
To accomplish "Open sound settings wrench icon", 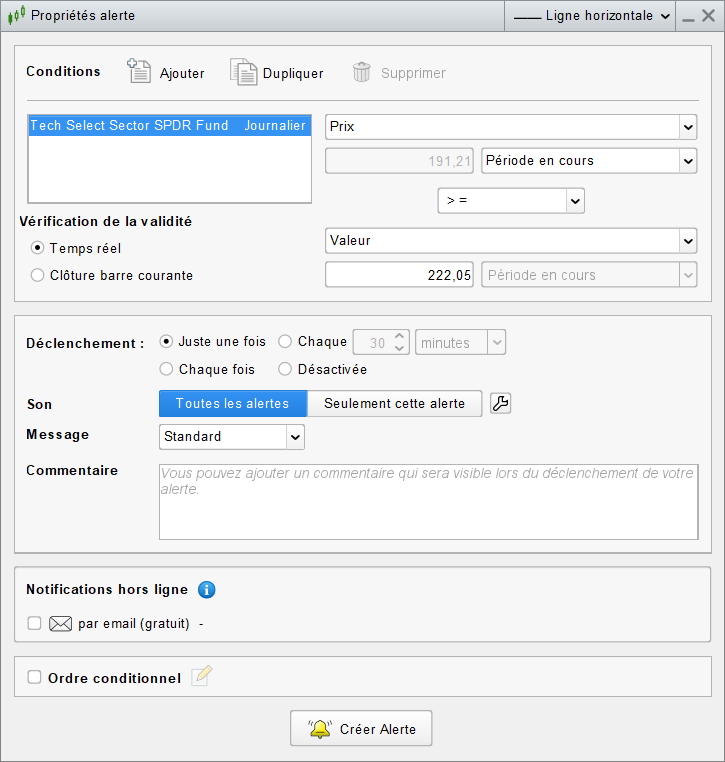I will (501, 403).
